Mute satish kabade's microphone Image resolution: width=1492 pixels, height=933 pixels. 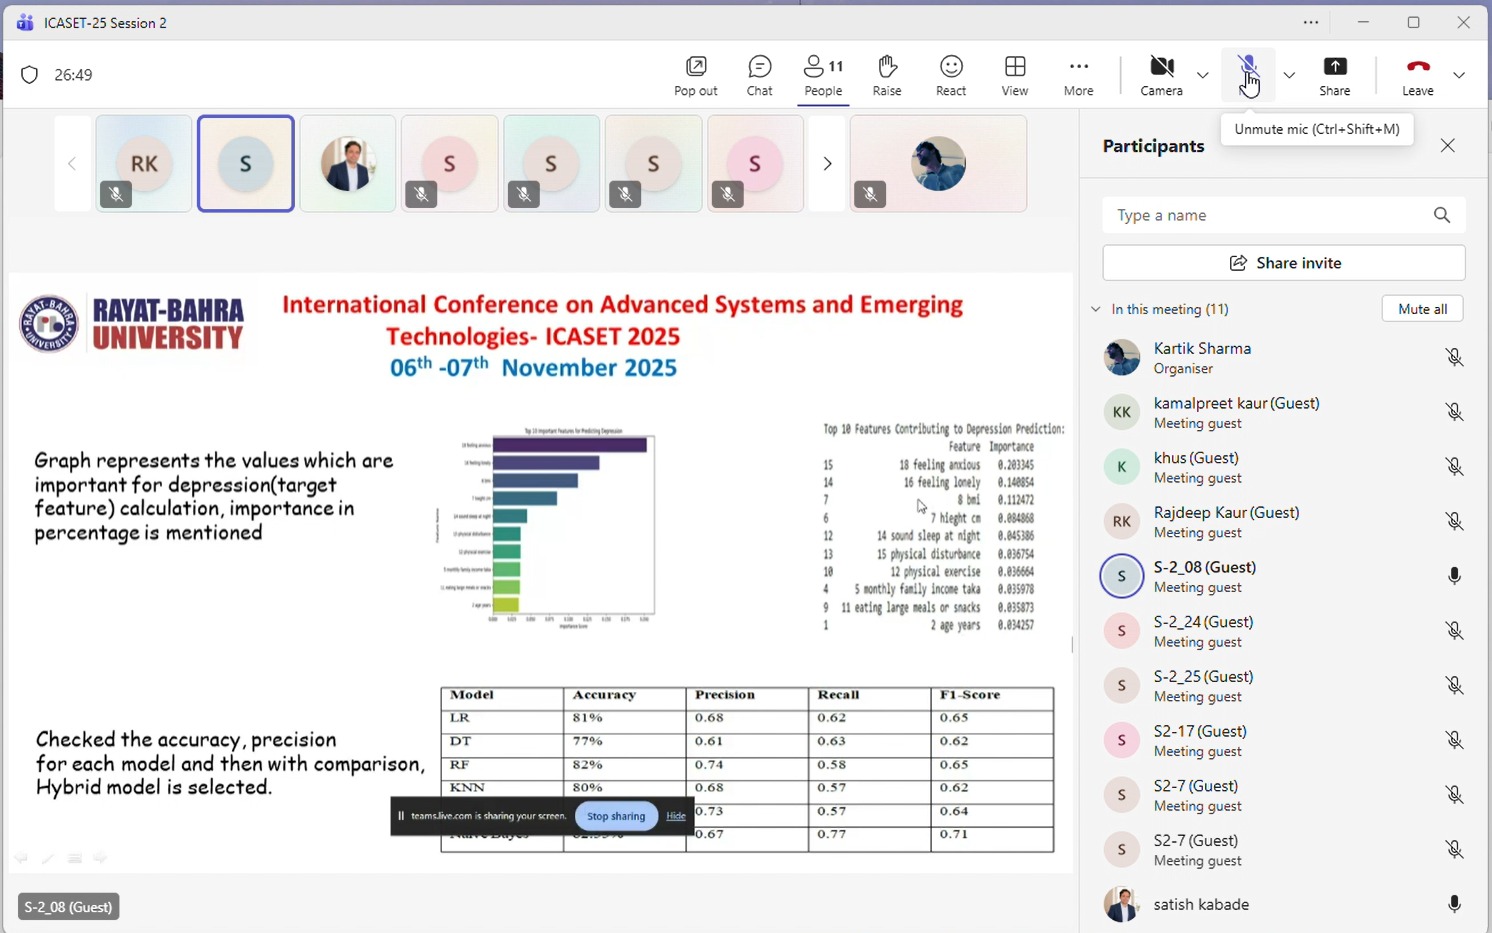pyautogui.click(x=1454, y=904)
